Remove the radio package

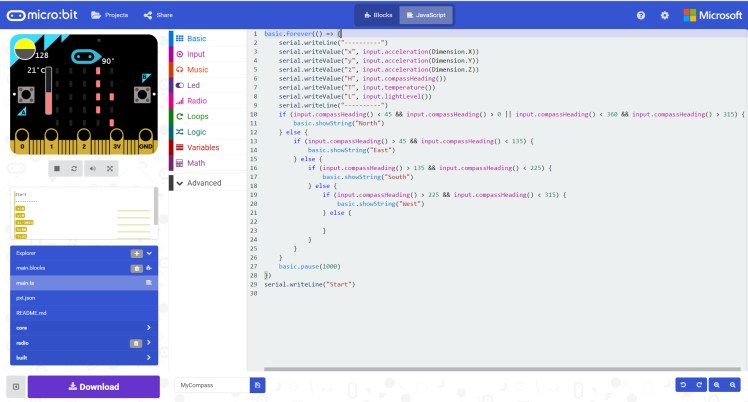(136, 343)
